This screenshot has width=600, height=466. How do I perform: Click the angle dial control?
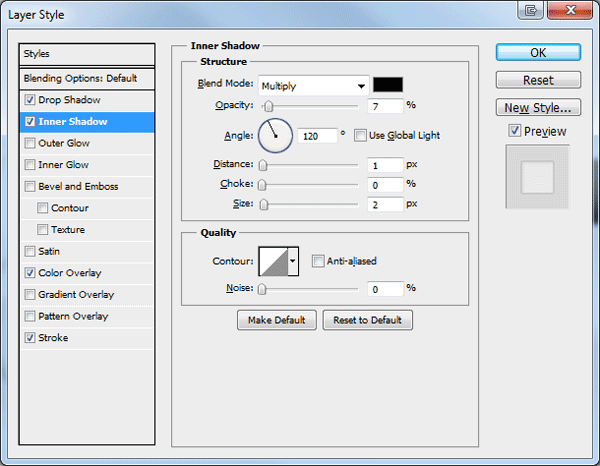tap(276, 135)
